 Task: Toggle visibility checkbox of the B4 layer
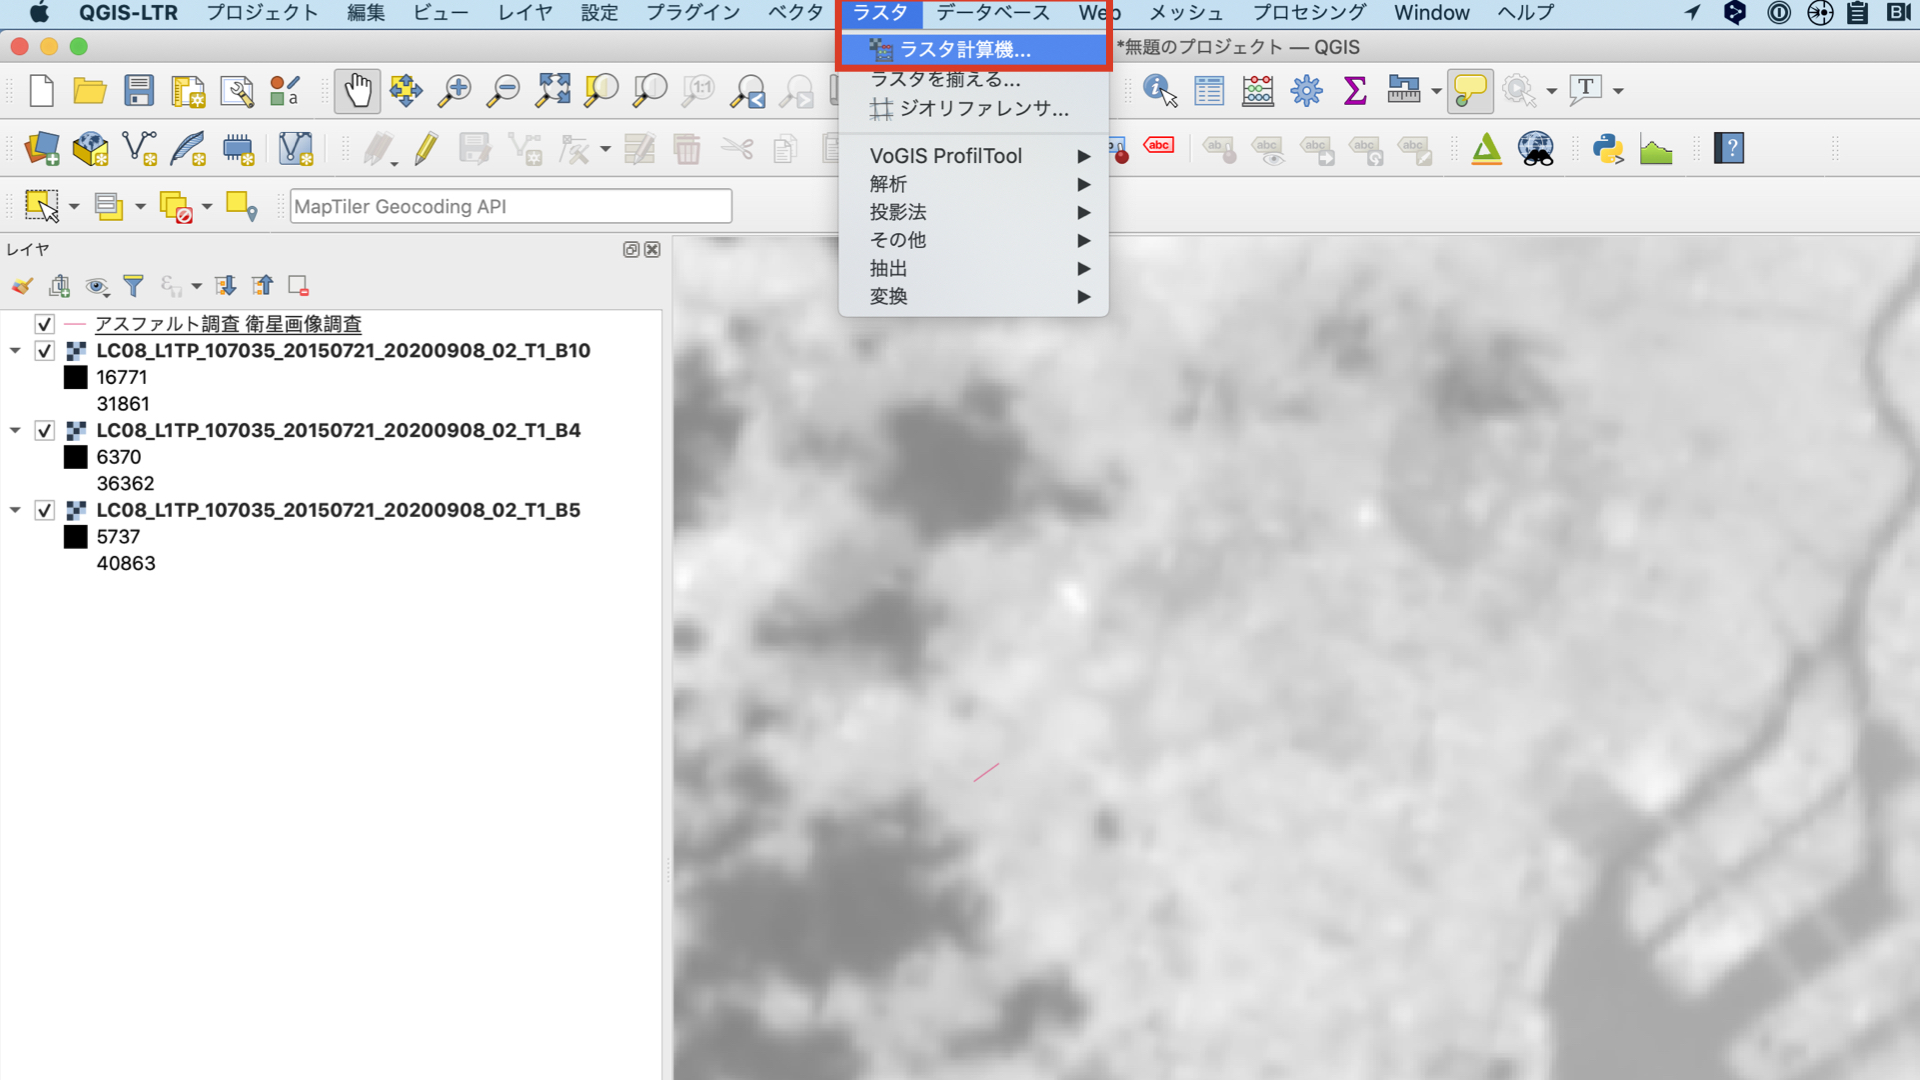coord(44,431)
